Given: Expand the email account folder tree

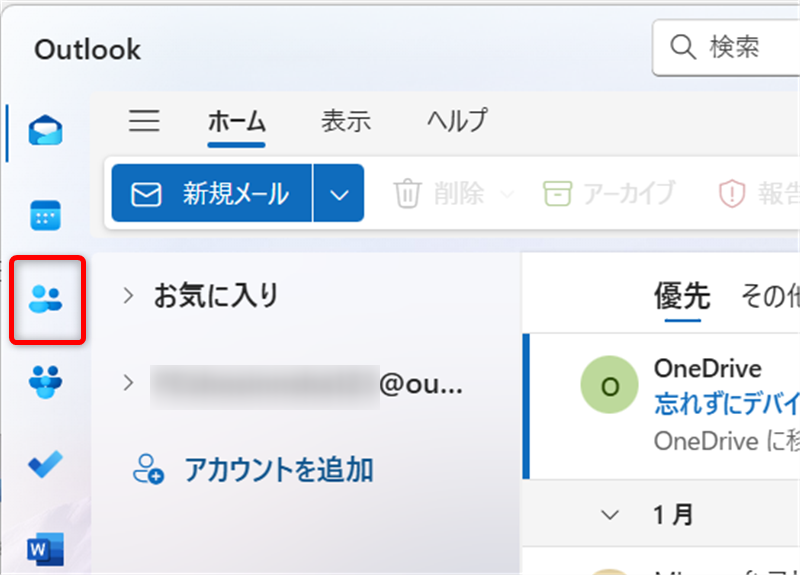Looking at the screenshot, I should click(128, 382).
